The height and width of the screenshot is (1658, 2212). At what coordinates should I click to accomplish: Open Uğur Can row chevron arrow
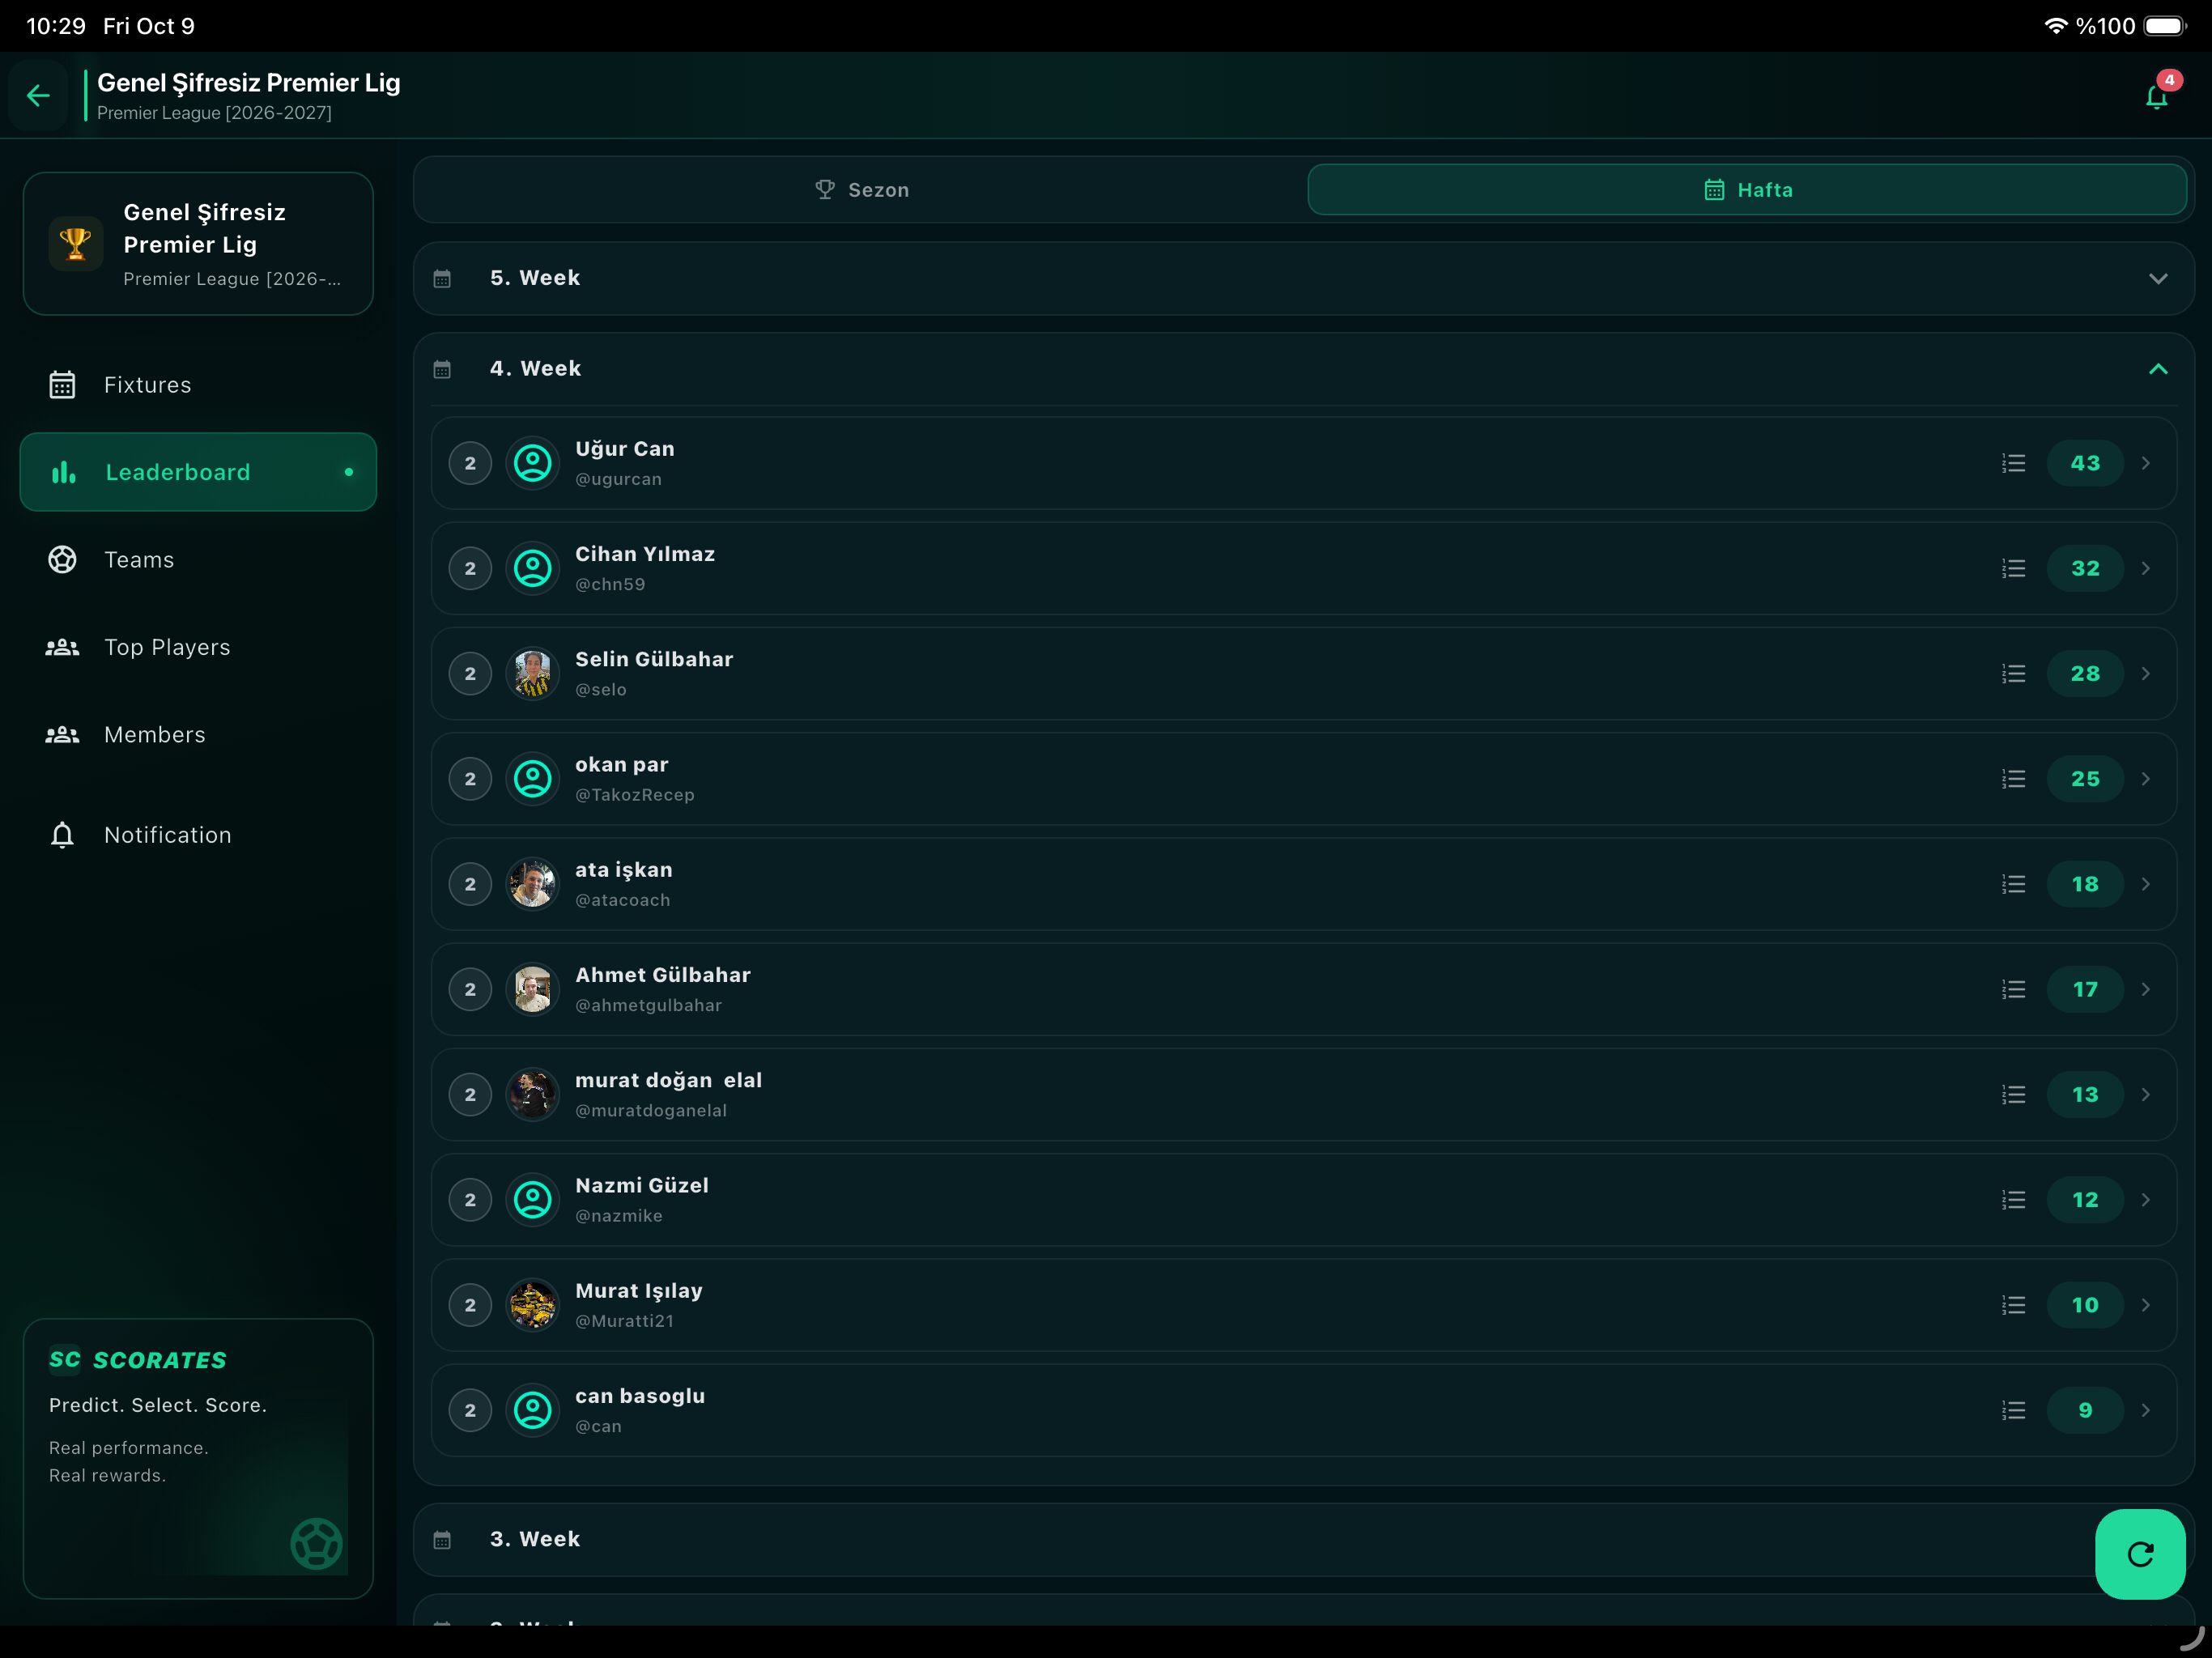(2146, 463)
